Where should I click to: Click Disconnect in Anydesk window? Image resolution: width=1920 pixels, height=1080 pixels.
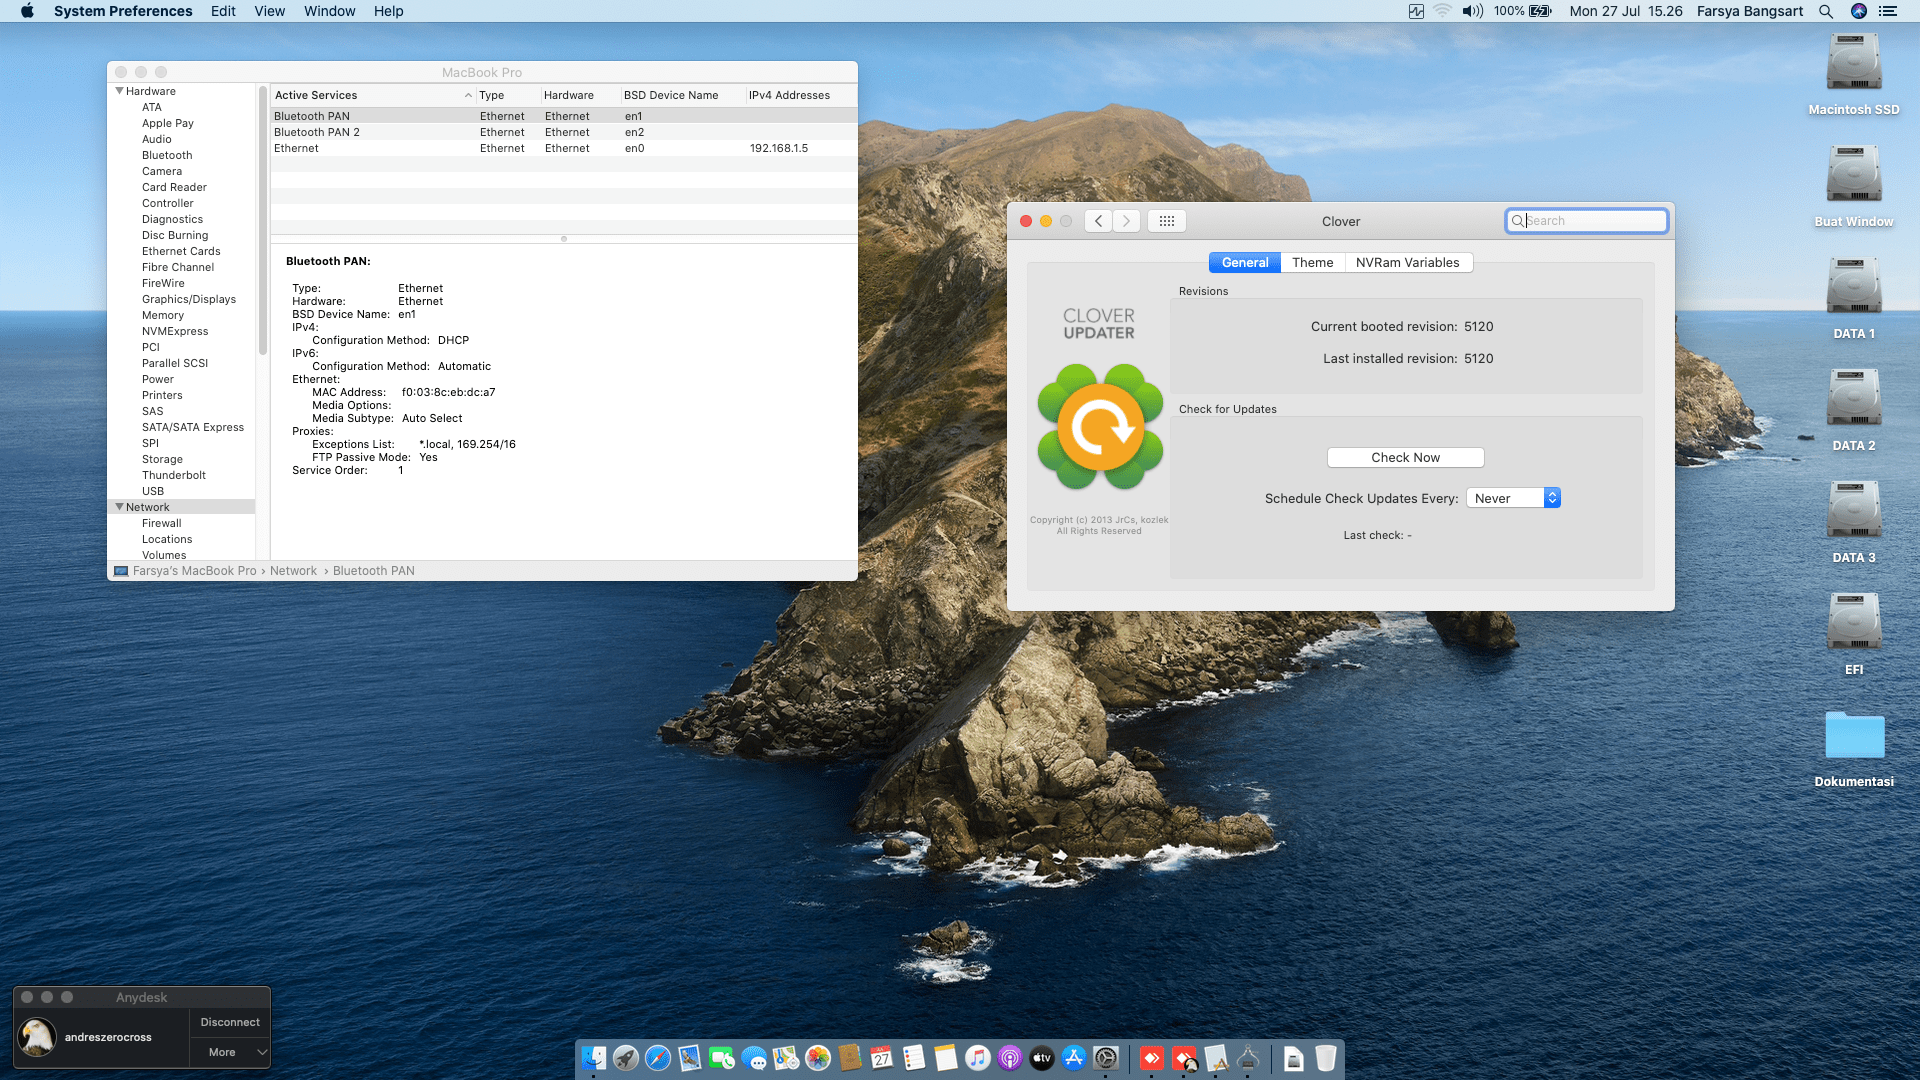tap(230, 1022)
